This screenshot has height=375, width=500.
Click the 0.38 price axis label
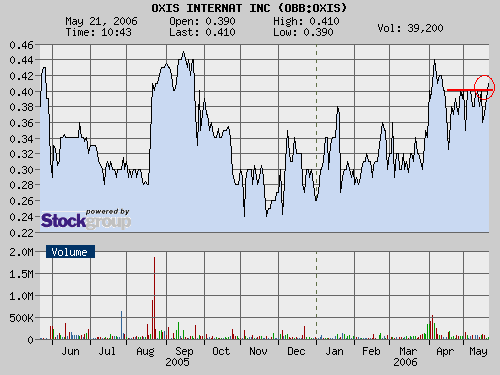[x=21, y=107]
